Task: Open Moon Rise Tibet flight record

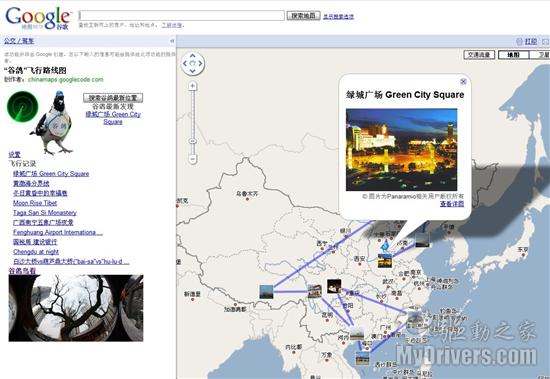Action: [x=35, y=203]
